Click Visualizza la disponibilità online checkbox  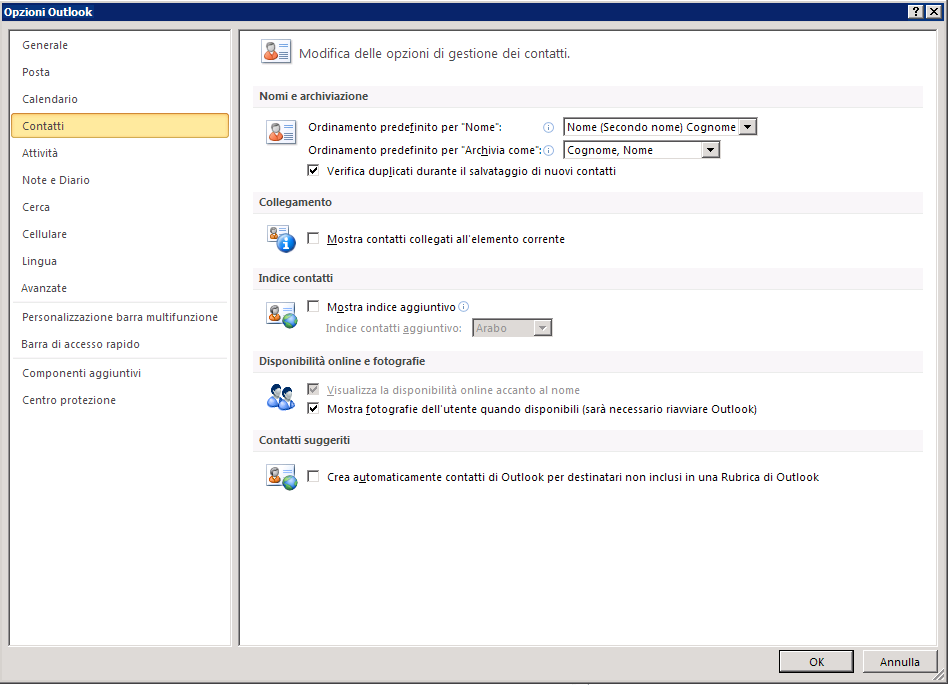pos(313,389)
